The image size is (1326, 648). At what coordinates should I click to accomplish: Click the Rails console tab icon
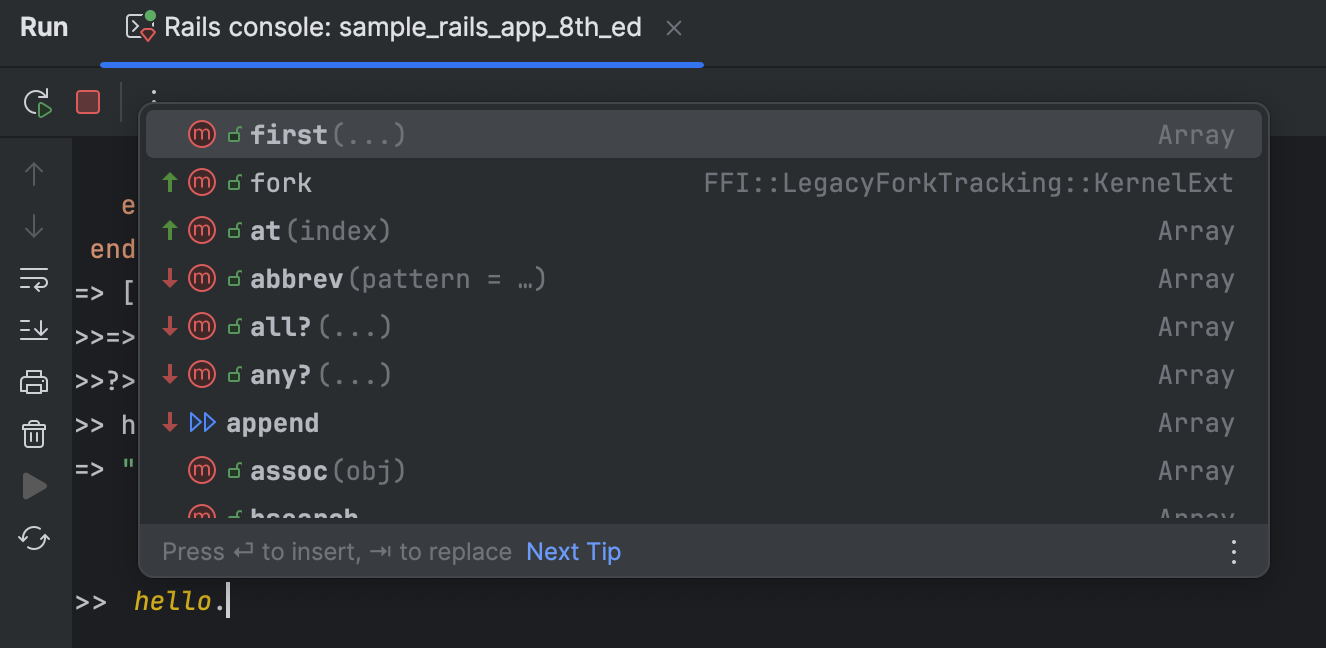pos(141,26)
